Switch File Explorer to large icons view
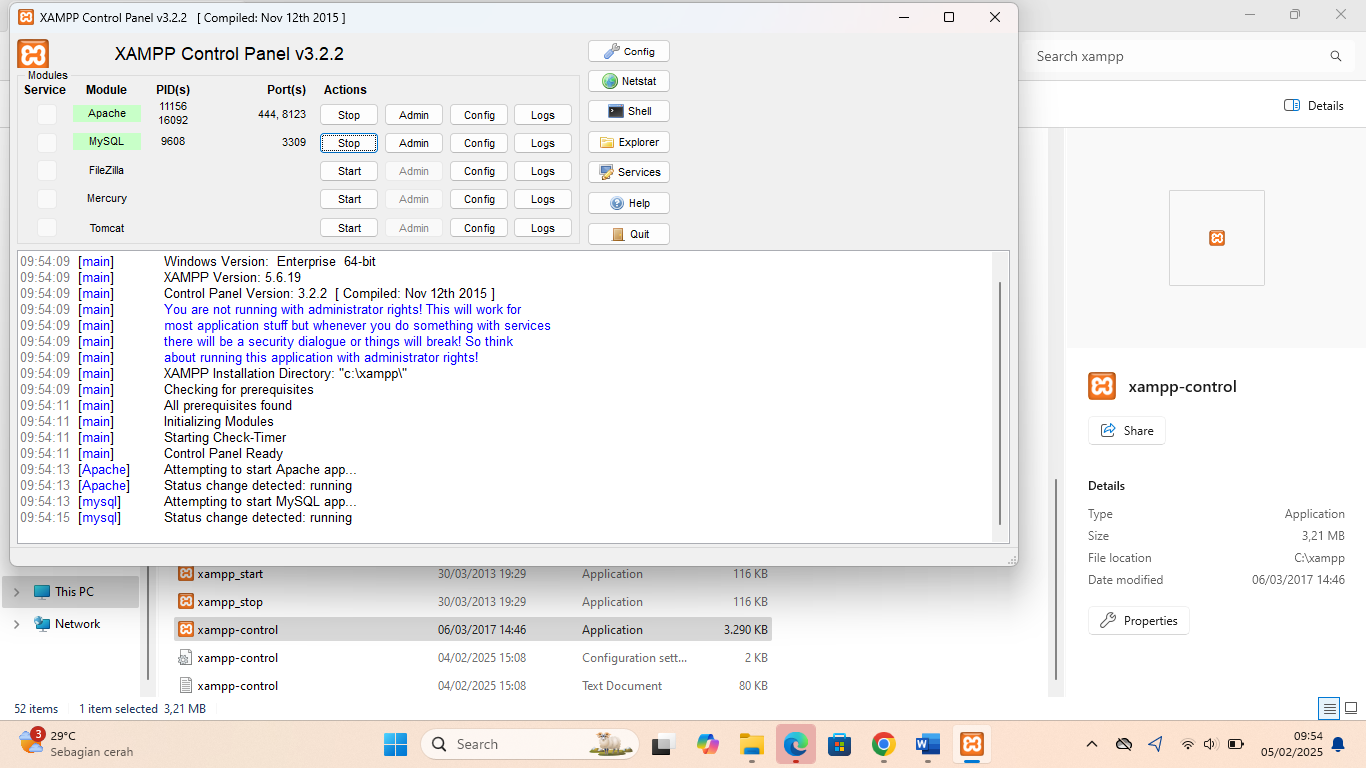 click(x=1351, y=709)
